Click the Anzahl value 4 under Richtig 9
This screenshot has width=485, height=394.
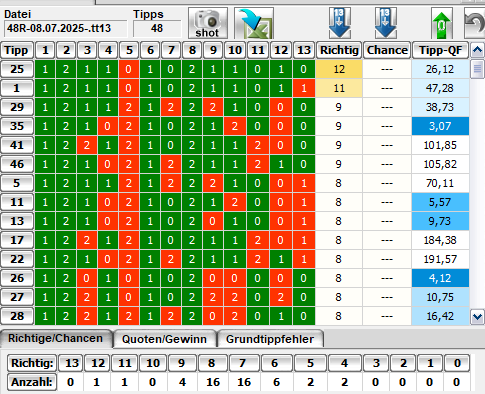click(x=182, y=382)
